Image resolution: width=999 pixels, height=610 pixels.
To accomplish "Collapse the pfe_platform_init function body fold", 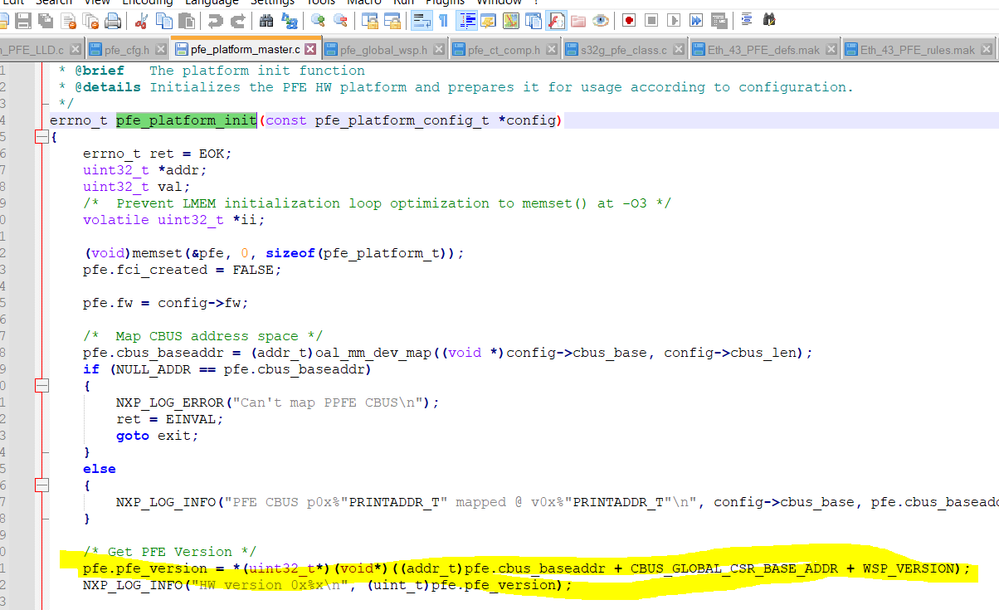I will (x=41, y=137).
